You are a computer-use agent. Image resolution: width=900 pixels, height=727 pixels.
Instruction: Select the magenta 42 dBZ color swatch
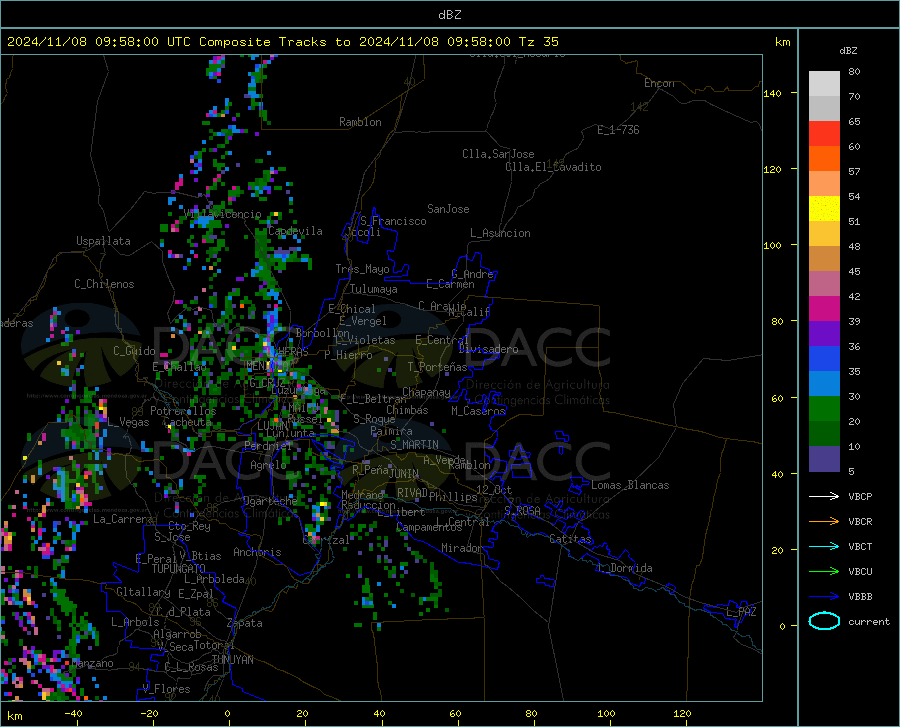point(824,309)
